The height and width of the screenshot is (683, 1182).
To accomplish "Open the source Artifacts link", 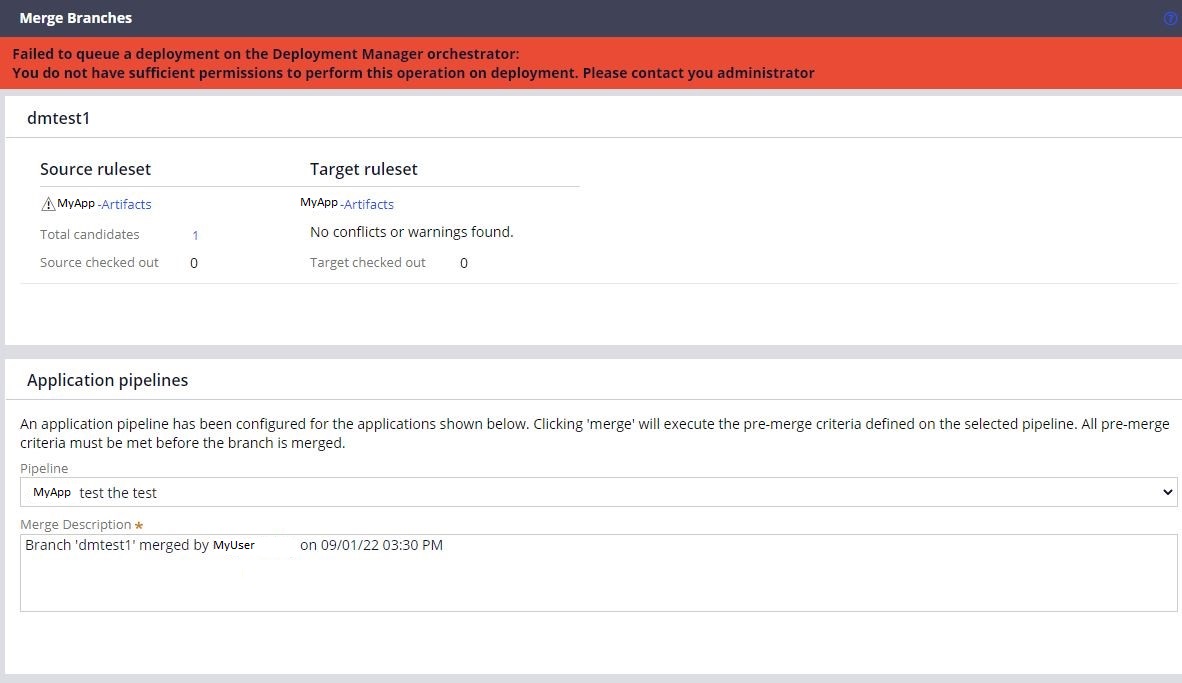I will click(126, 204).
